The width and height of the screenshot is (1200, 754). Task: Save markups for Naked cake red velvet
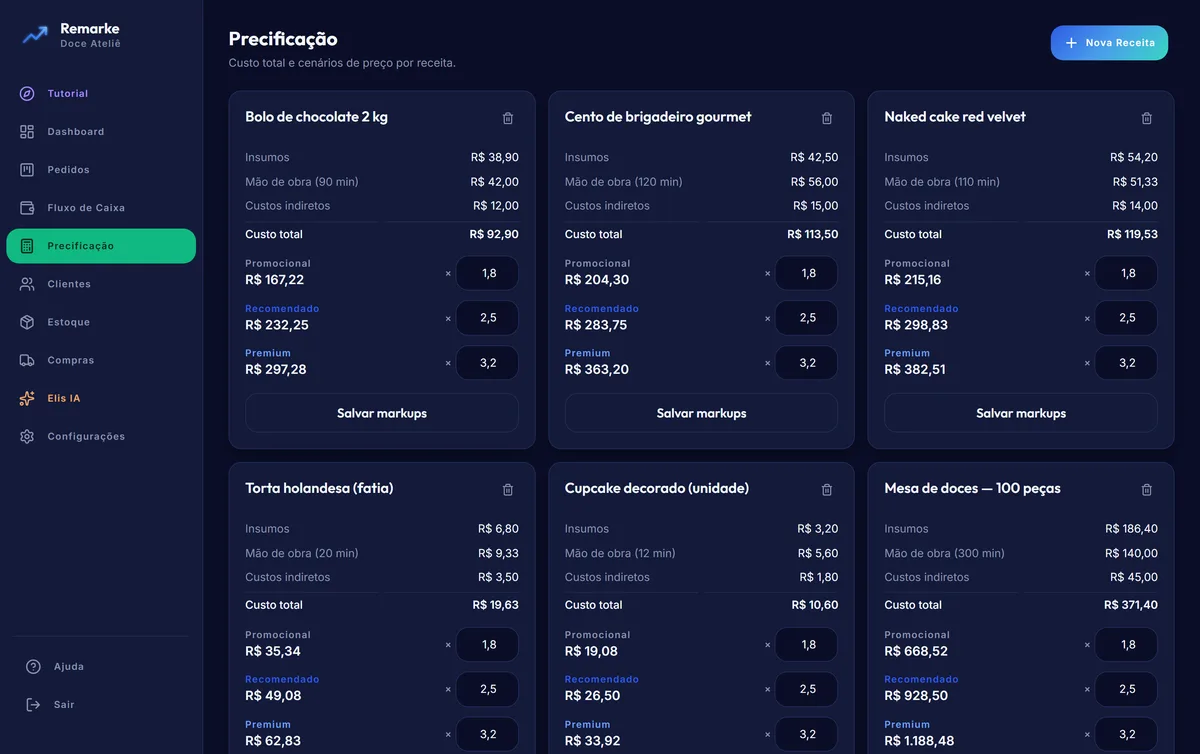[x=1021, y=413]
